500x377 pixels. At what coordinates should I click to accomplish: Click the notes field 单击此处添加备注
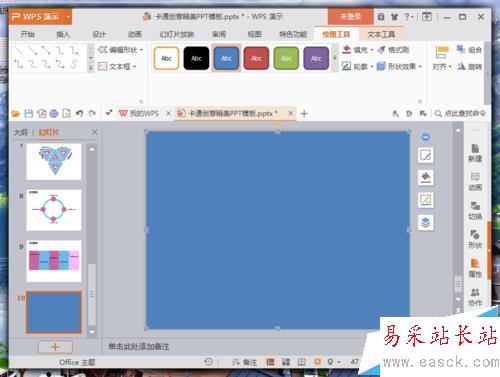pyautogui.click(x=139, y=347)
